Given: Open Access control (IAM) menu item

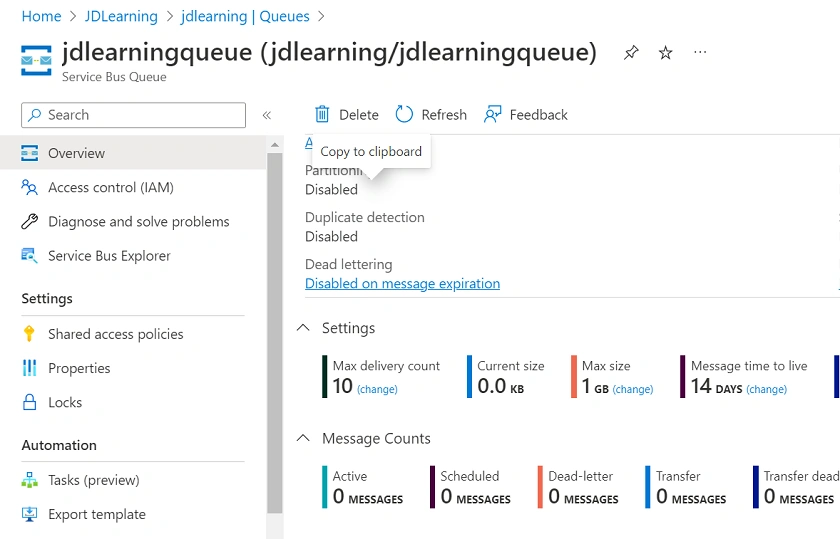Looking at the screenshot, I should coord(133,188).
